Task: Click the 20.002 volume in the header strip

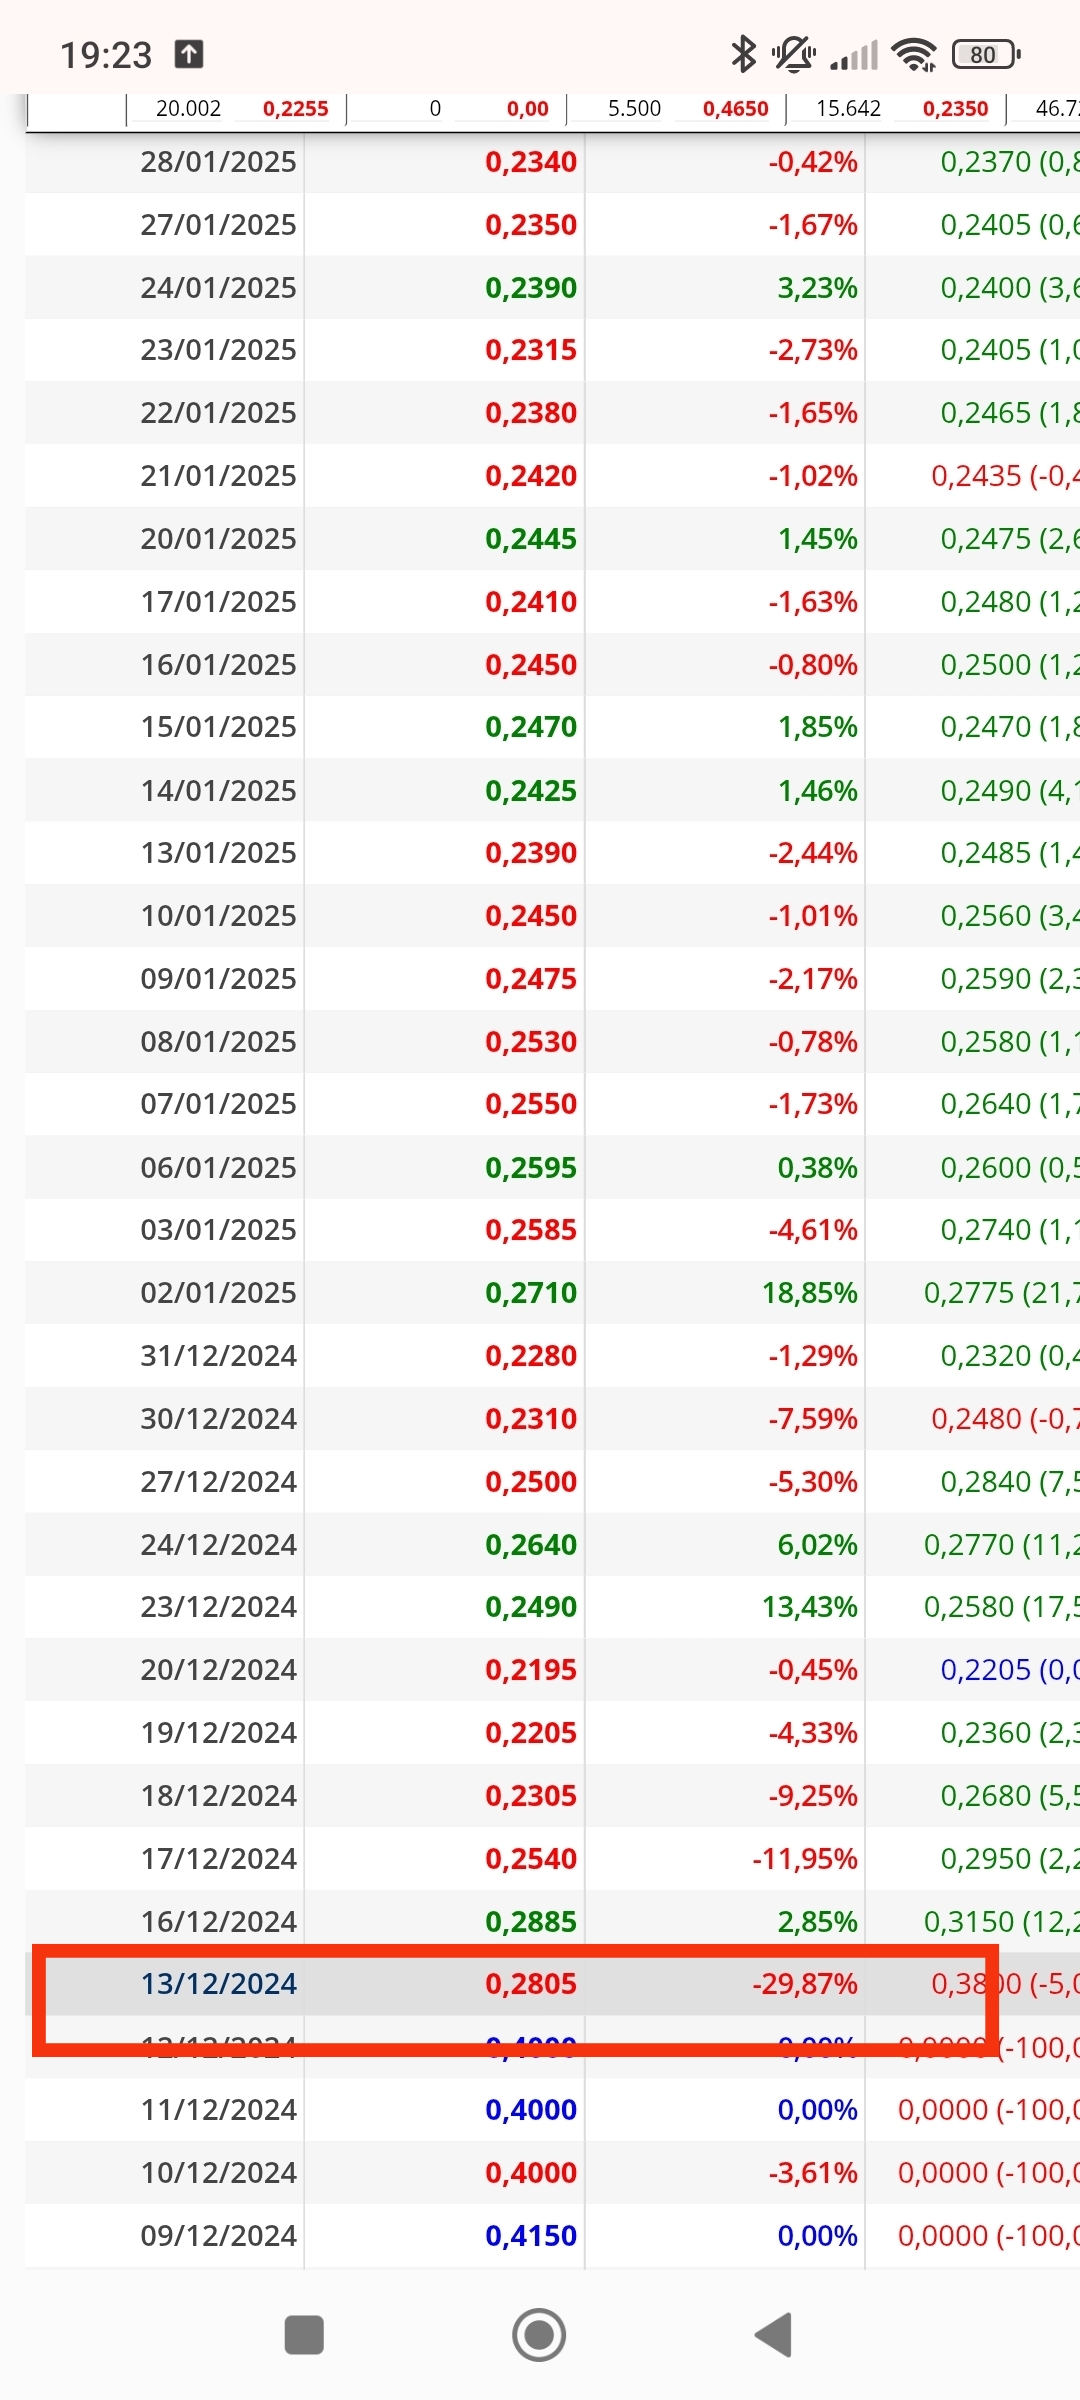Action: (x=188, y=108)
